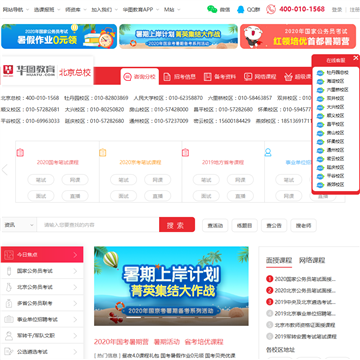Viewport: 360px width, 360px height.
Task: Click the chat bubble icon in 咨询分校 tab
Action: (x=128, y=77)
